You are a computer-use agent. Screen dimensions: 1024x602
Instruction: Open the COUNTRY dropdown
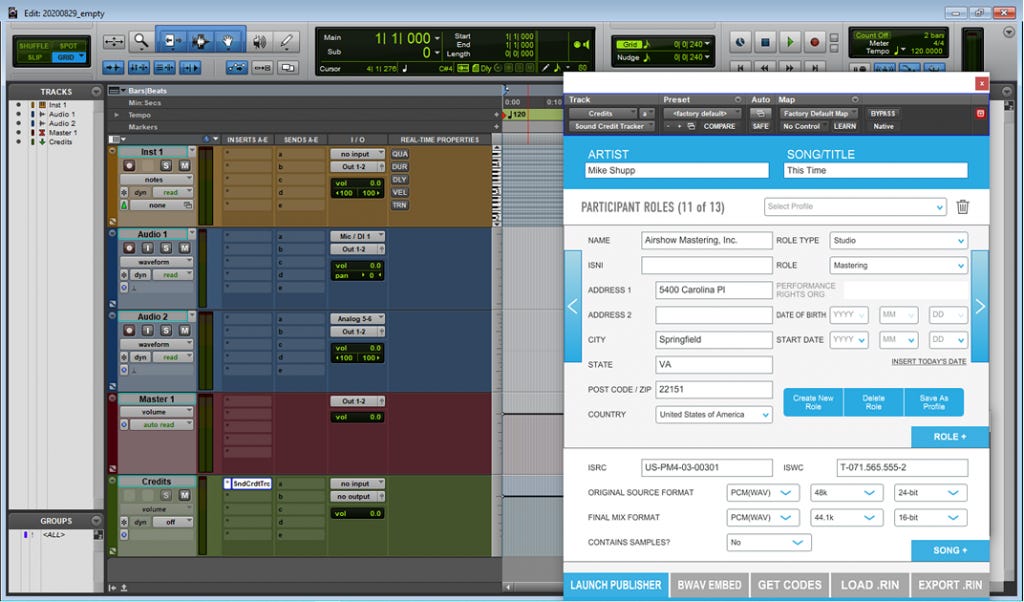[714, 415]
